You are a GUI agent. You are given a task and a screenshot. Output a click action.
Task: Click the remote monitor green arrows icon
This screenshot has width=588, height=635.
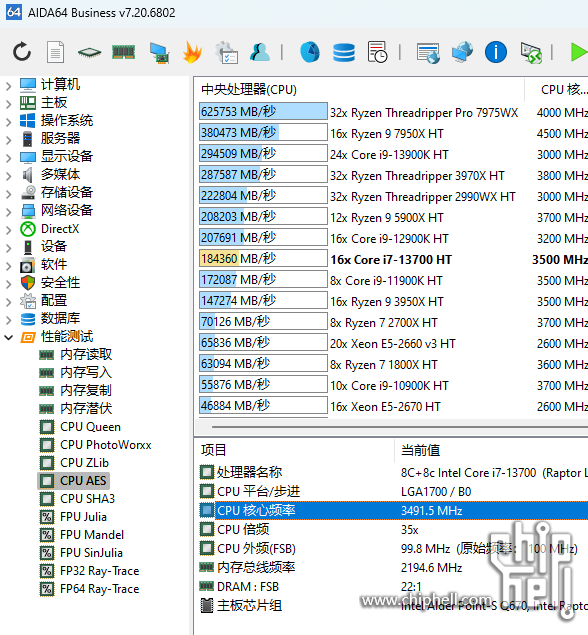coord(531,53)
